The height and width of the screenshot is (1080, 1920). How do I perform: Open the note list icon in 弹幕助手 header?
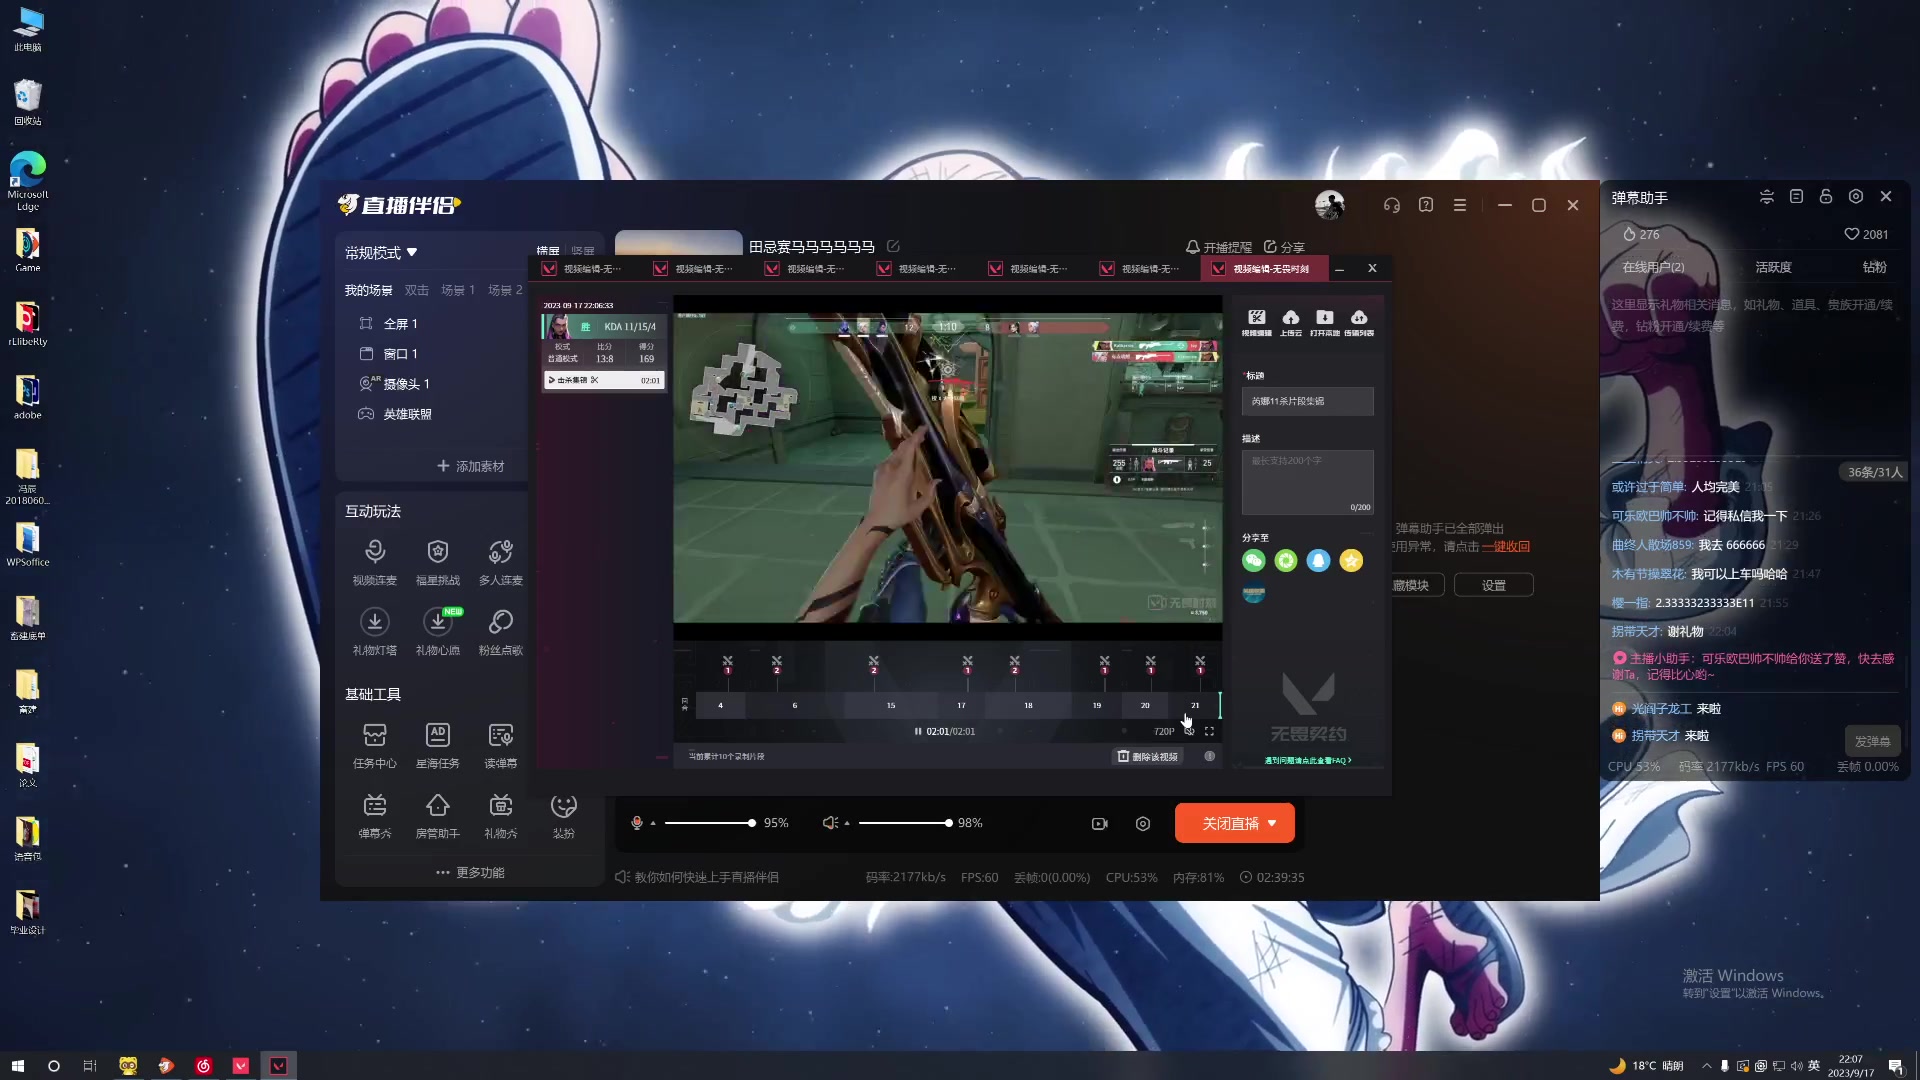click(1796, 197)
